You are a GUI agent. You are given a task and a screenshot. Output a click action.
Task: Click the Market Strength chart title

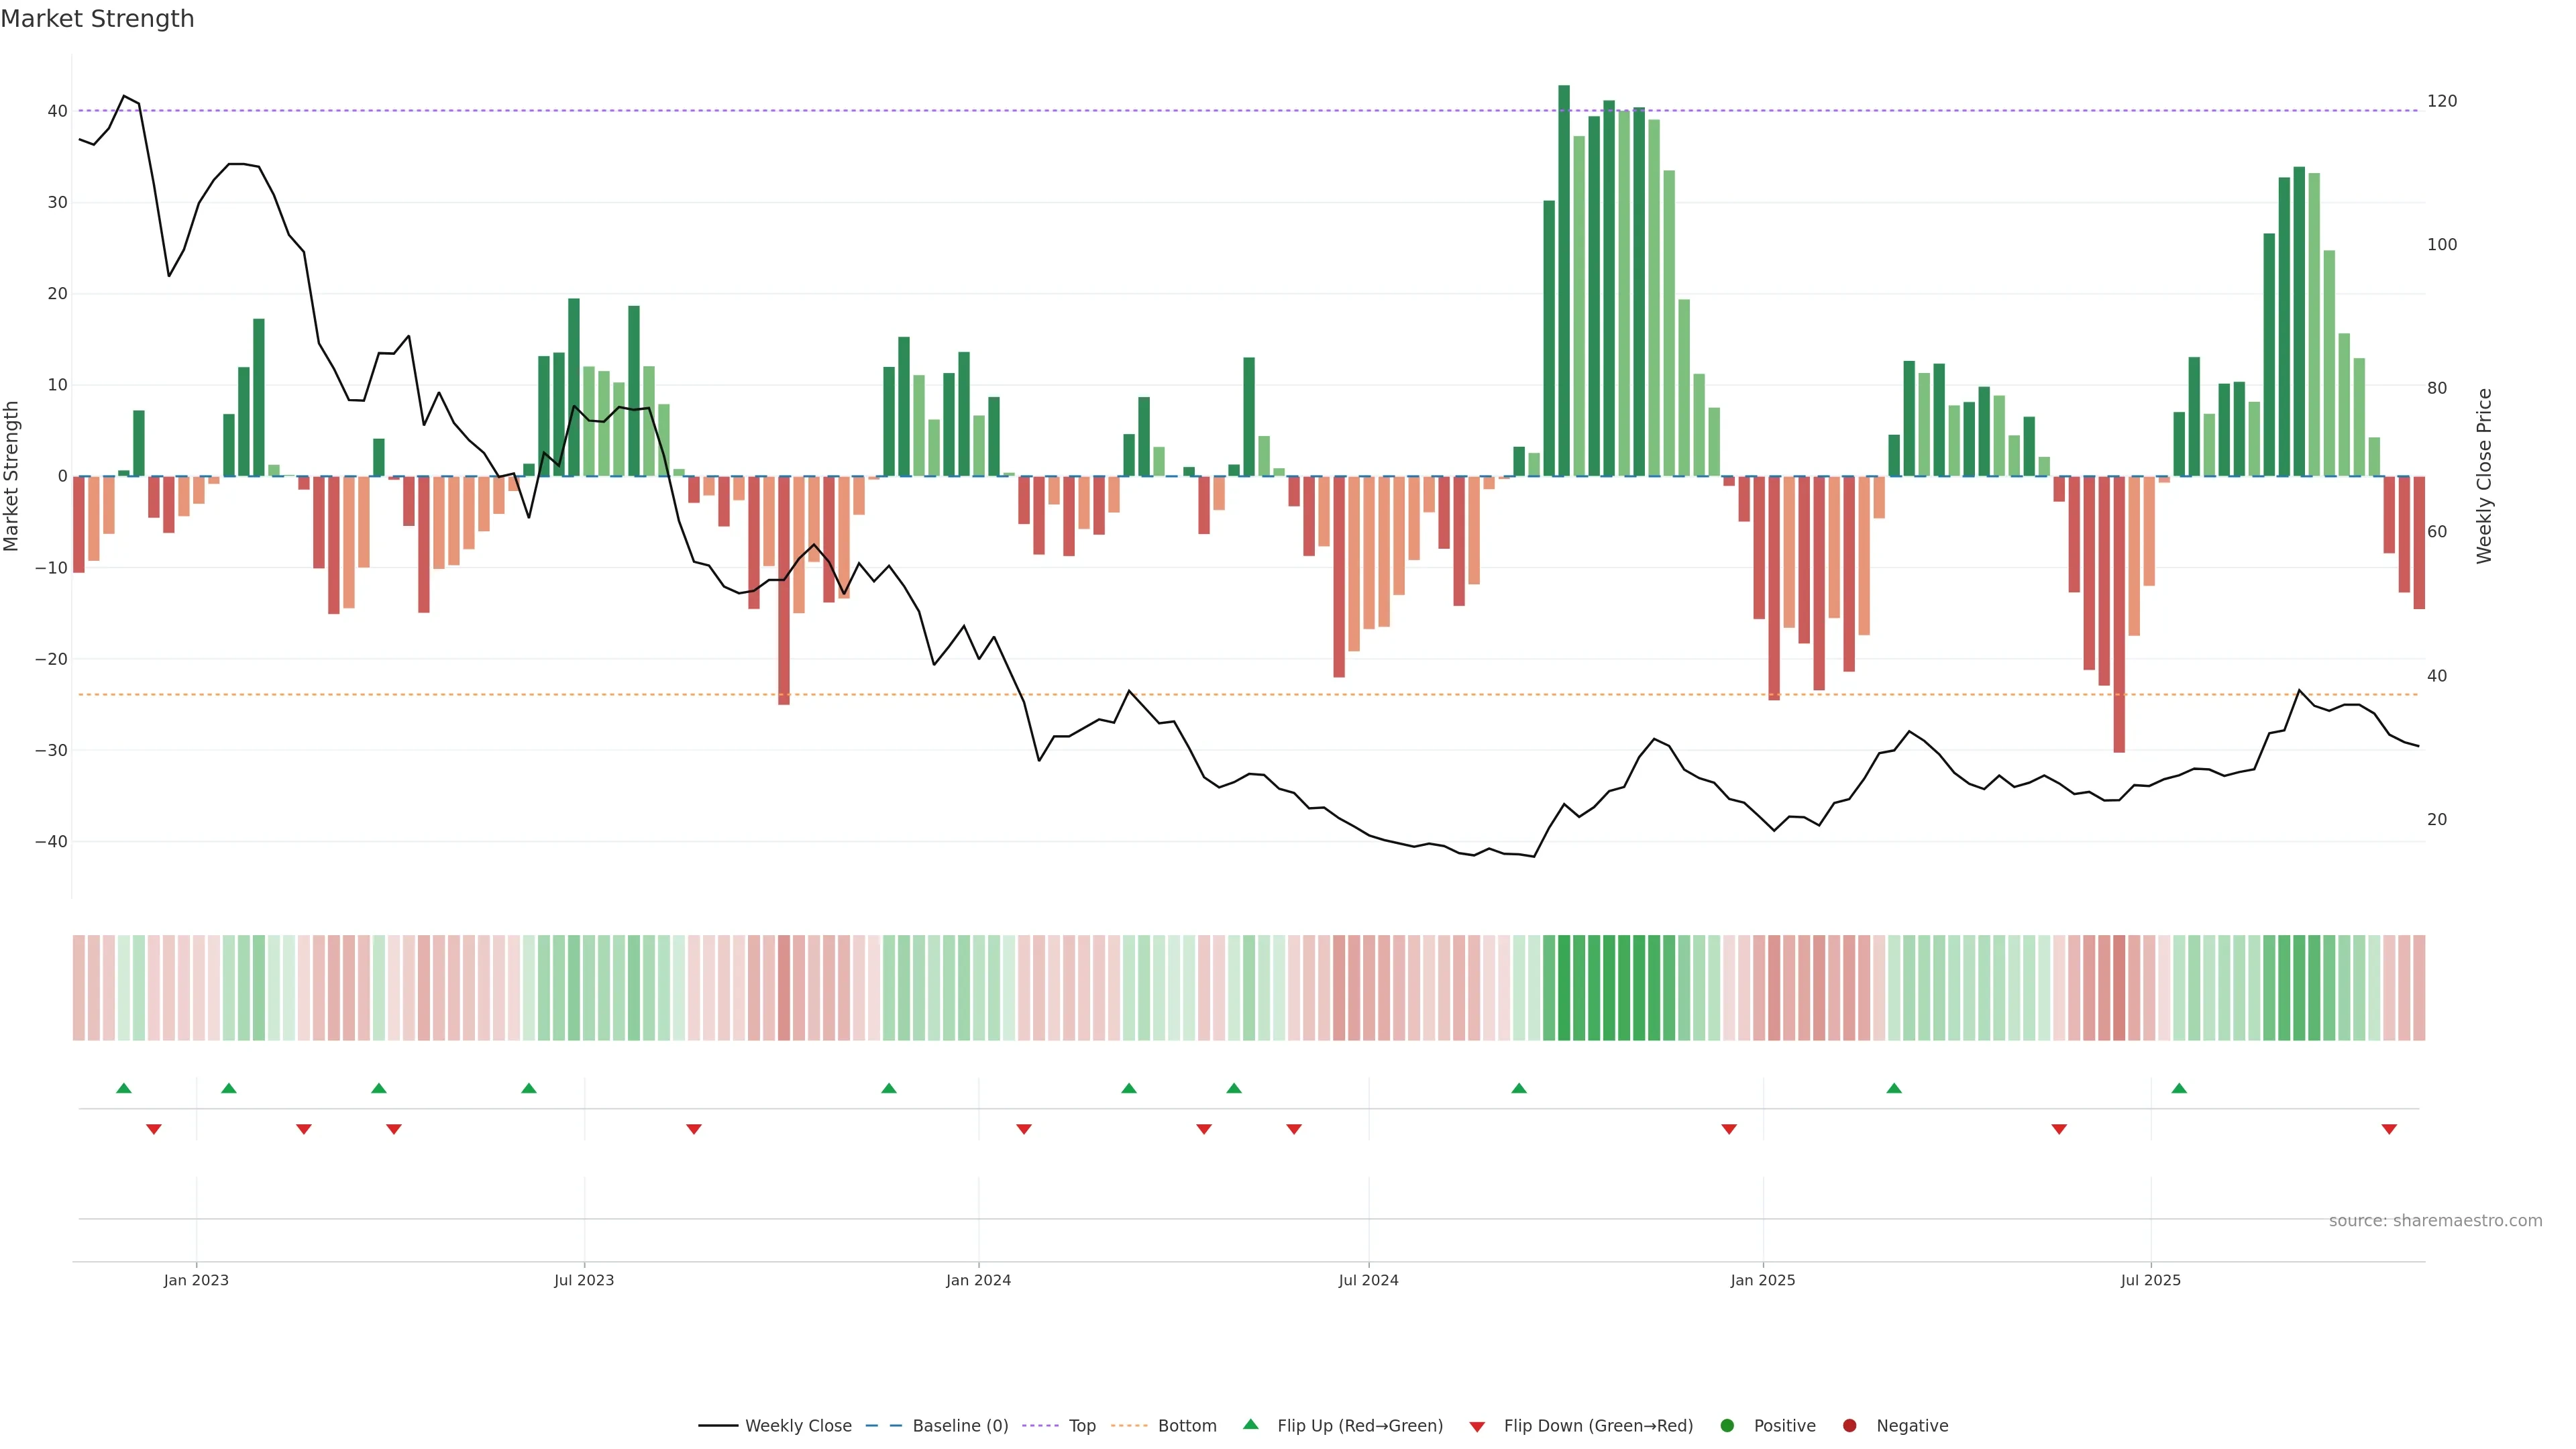click(x=97, y=19)
